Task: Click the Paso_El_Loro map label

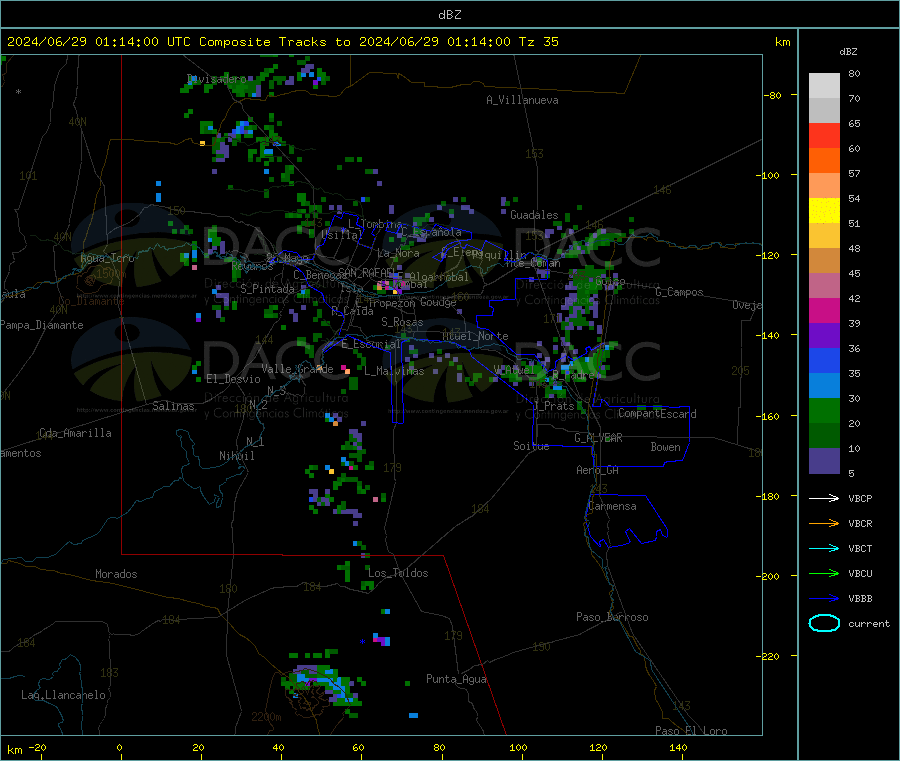Action: click(691, 731)
